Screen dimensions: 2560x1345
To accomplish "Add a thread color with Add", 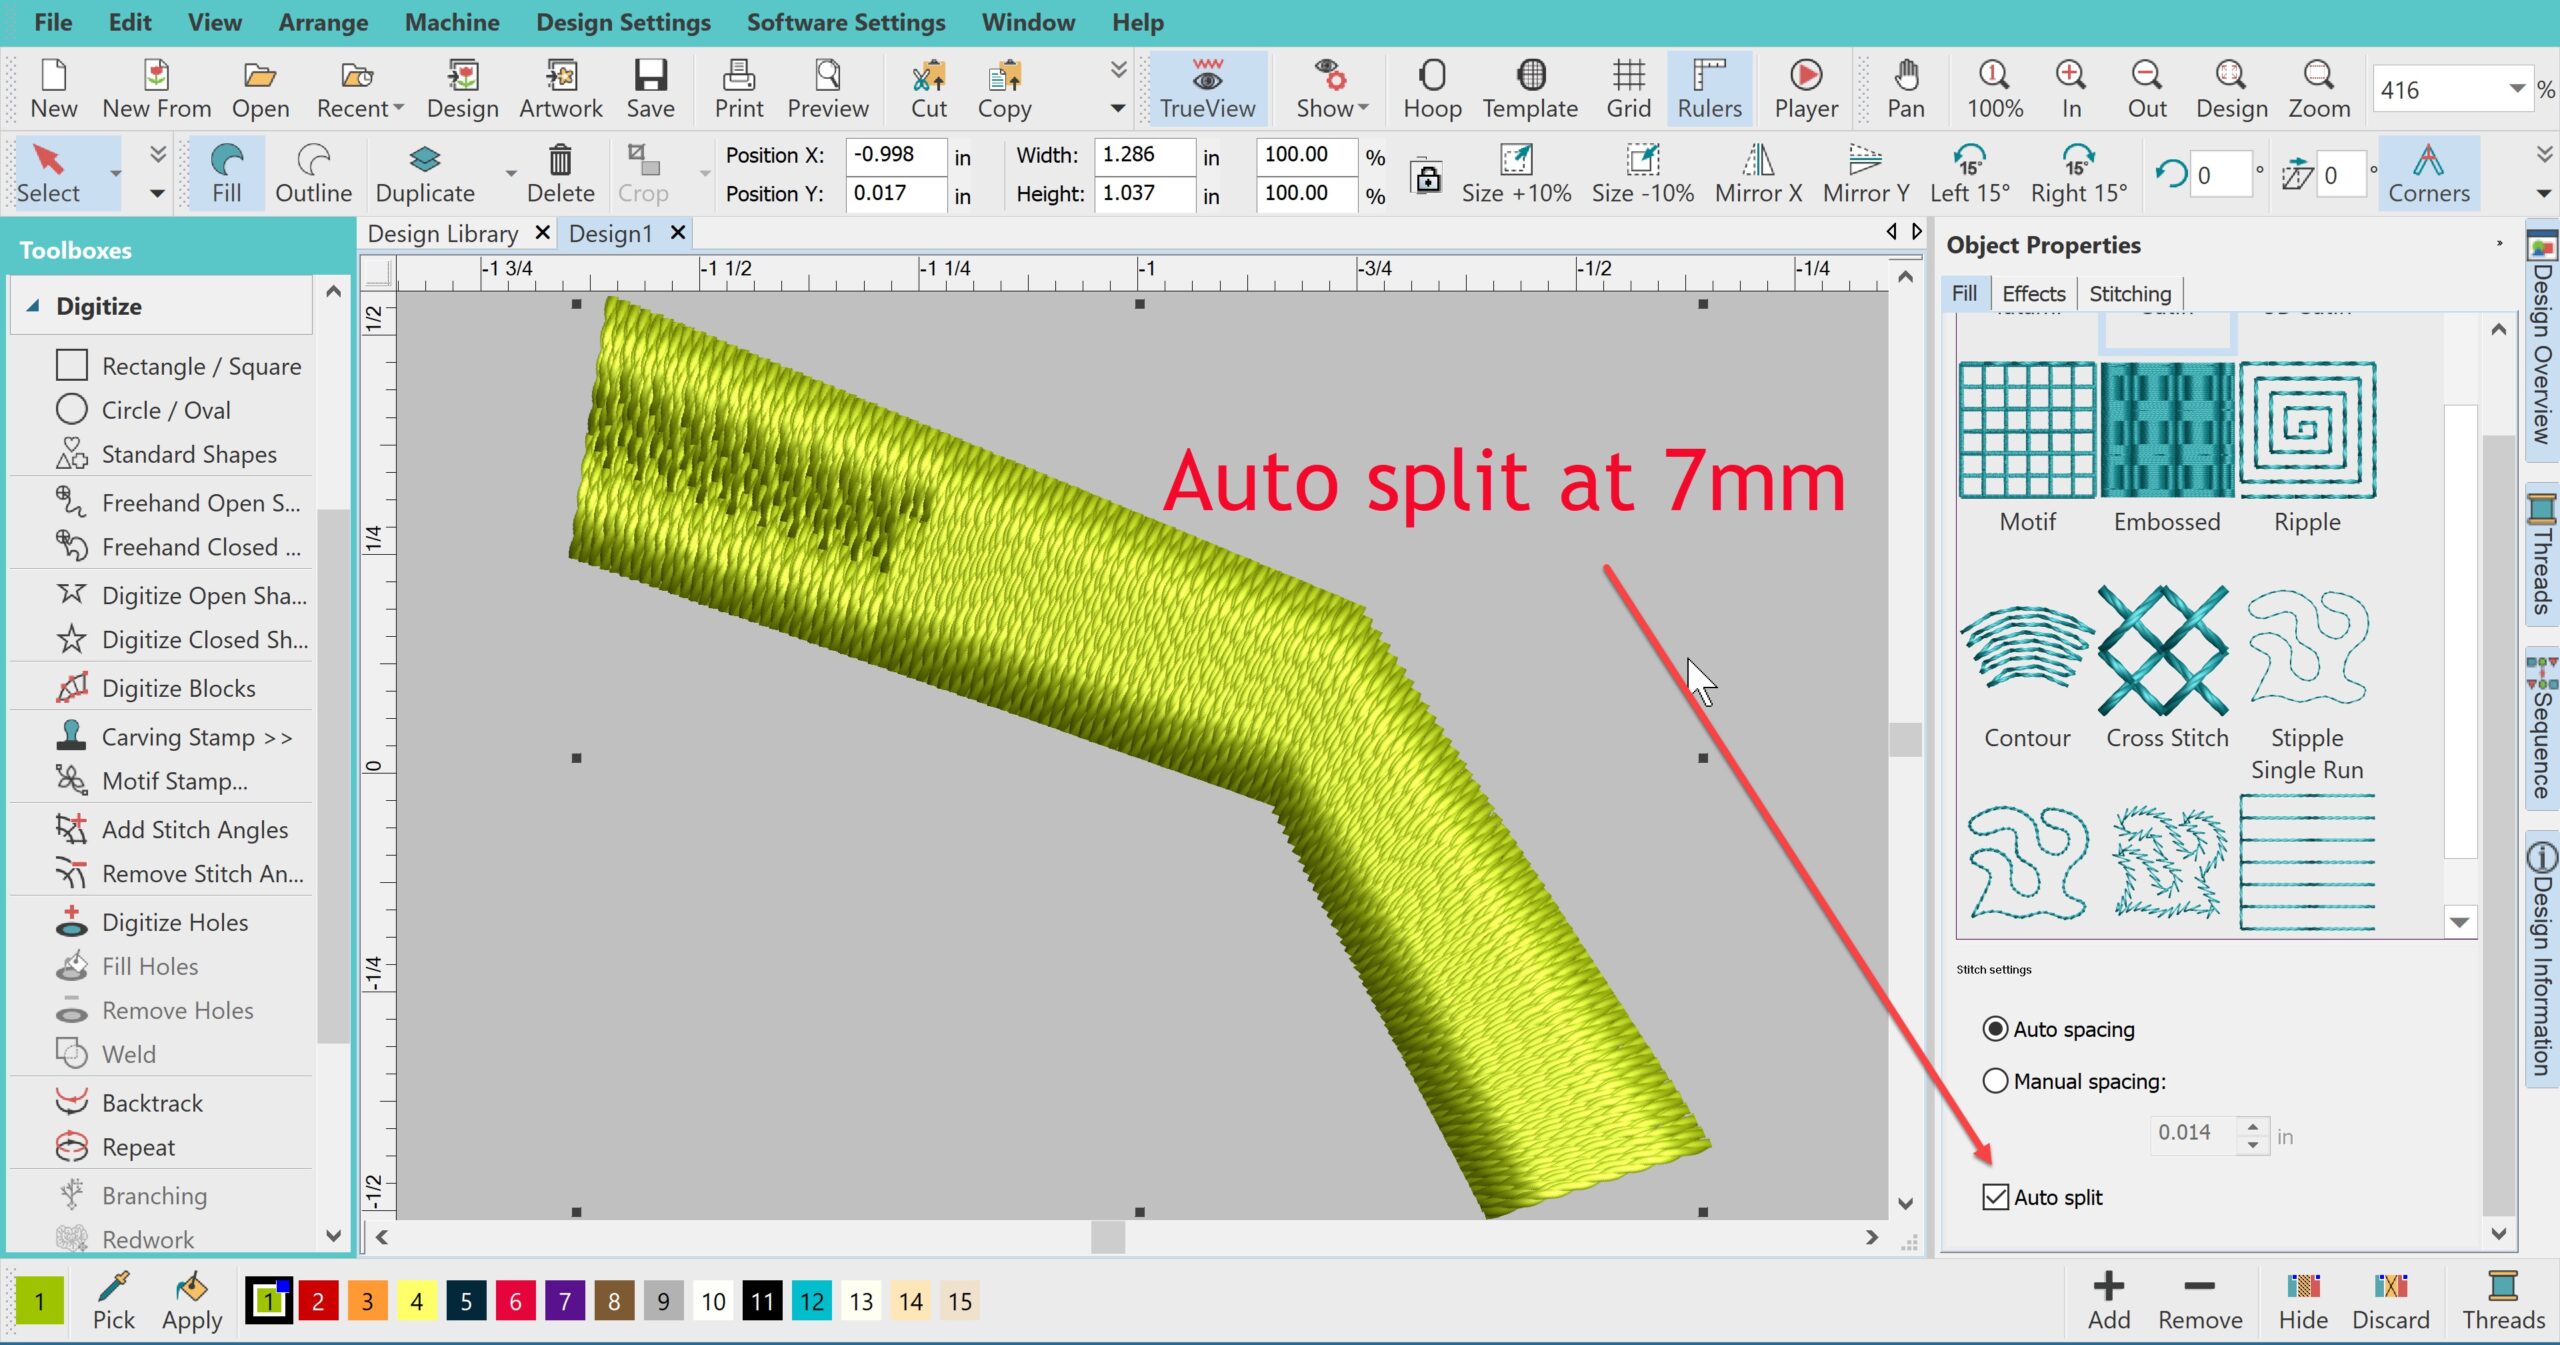I will coord(2108,1300).
